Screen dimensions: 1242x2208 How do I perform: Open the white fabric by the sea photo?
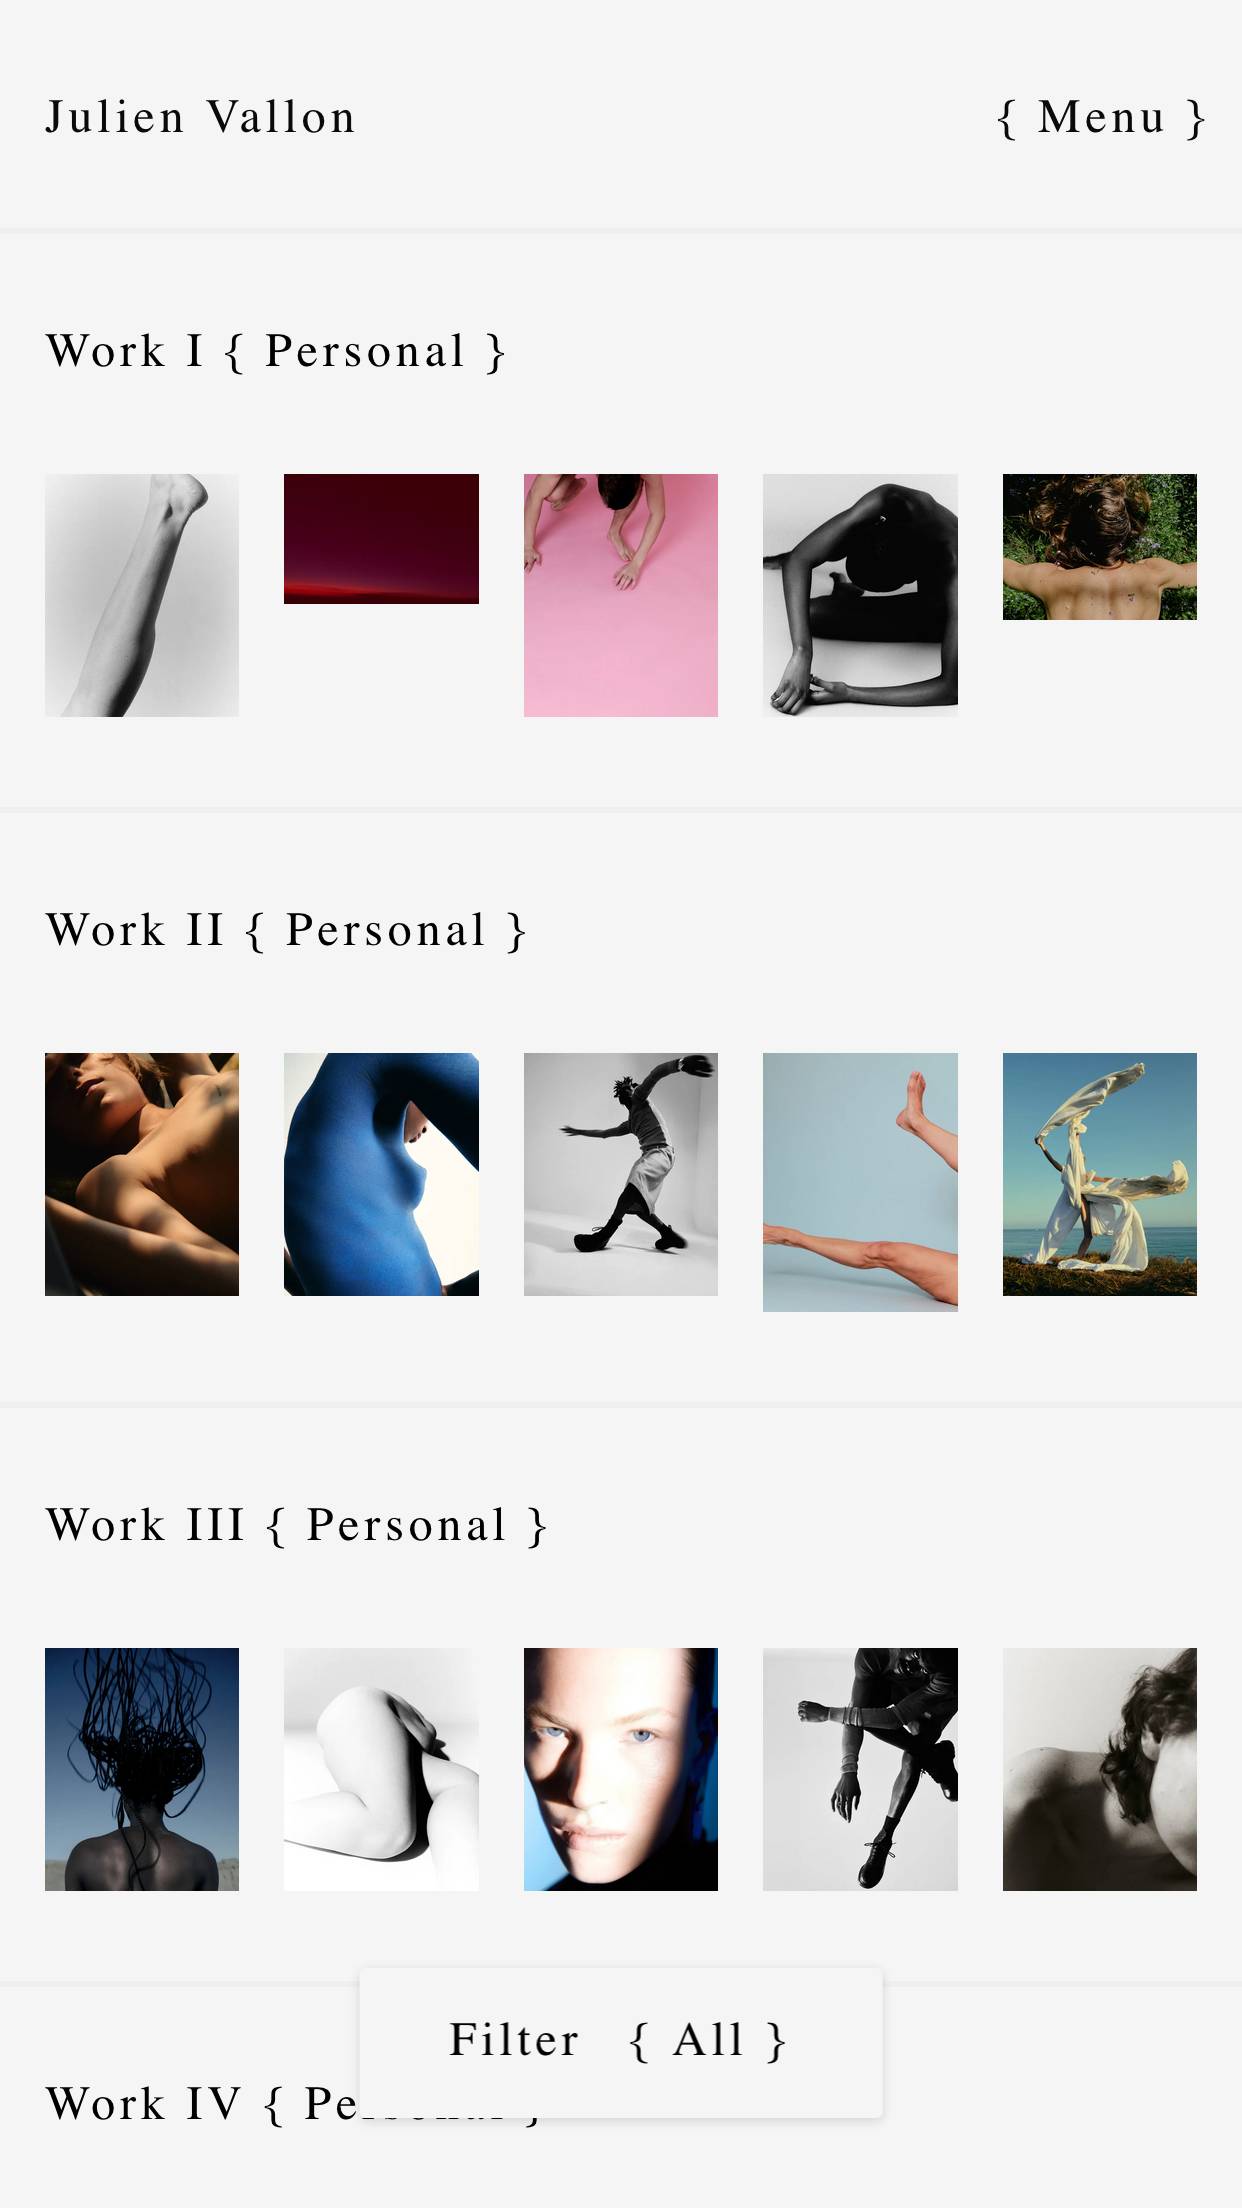[1100, 1174]
